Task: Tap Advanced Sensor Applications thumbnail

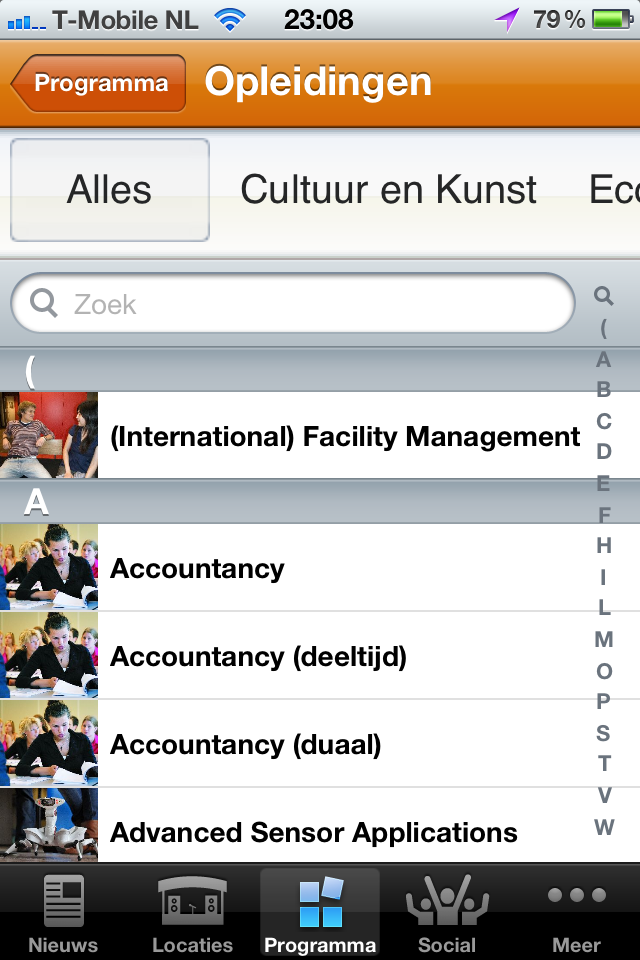Action: [49, 827]
